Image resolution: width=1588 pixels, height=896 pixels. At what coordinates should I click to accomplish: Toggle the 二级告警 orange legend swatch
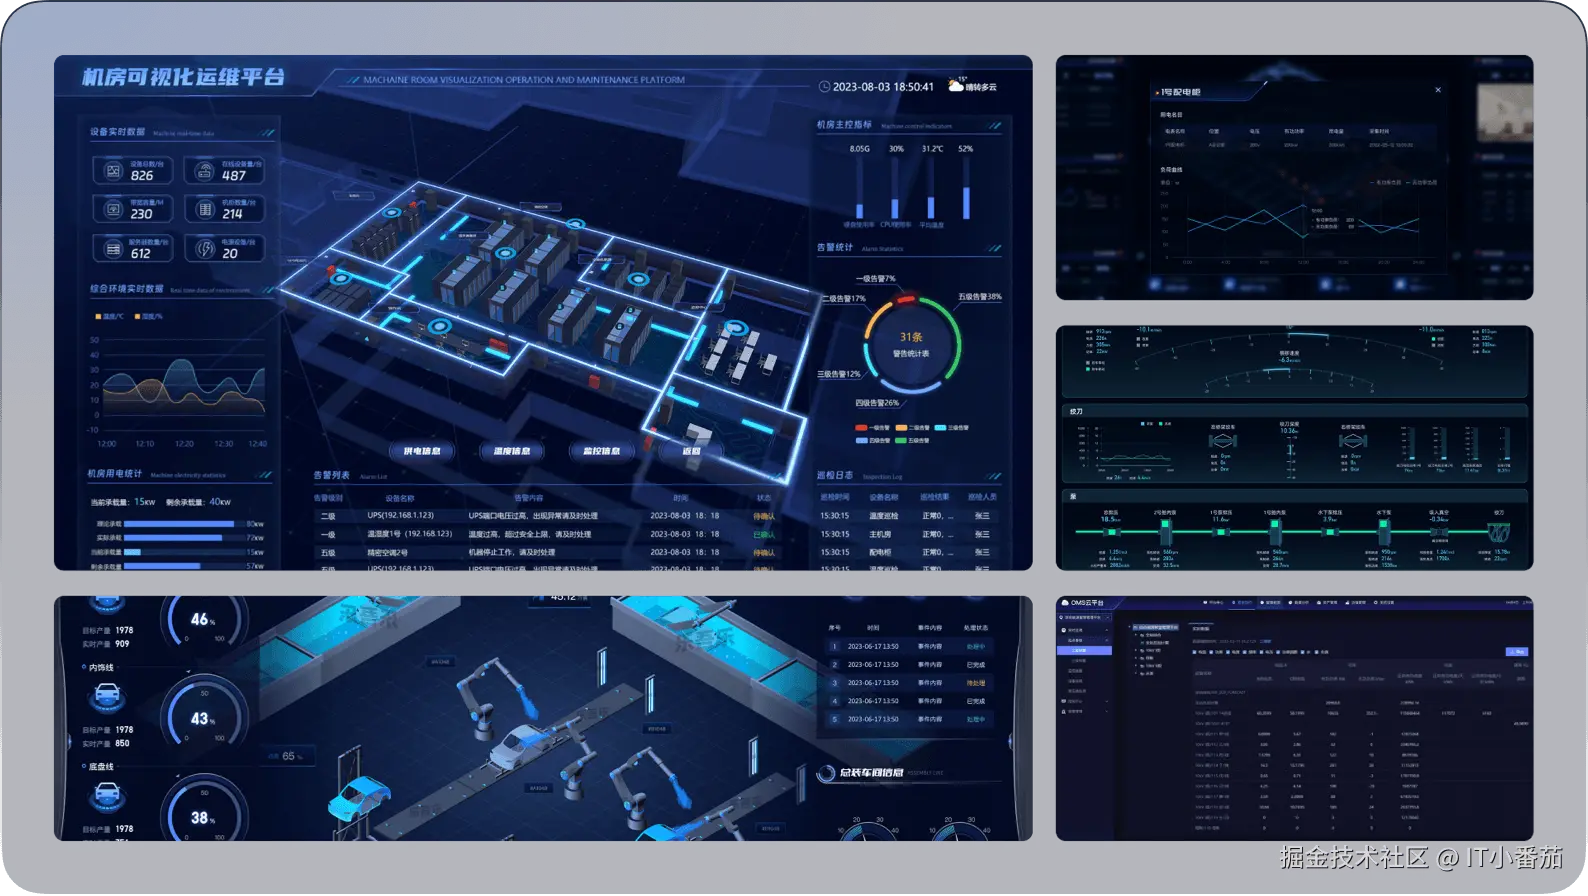click(x=901, y=428)
